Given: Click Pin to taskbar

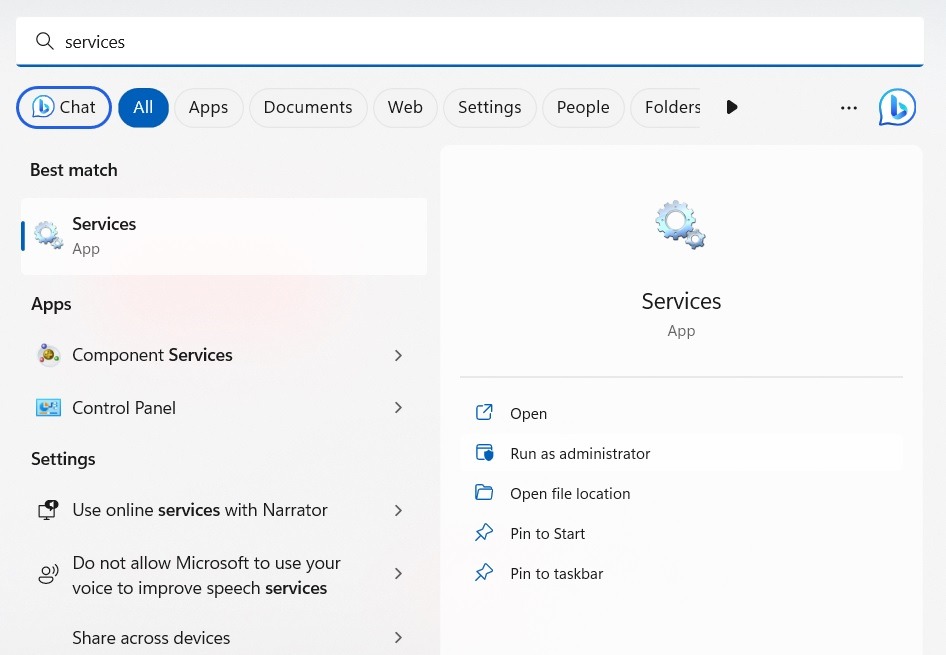Looking at the screenshot, I should pyautogui.click(x=556, y=573).
